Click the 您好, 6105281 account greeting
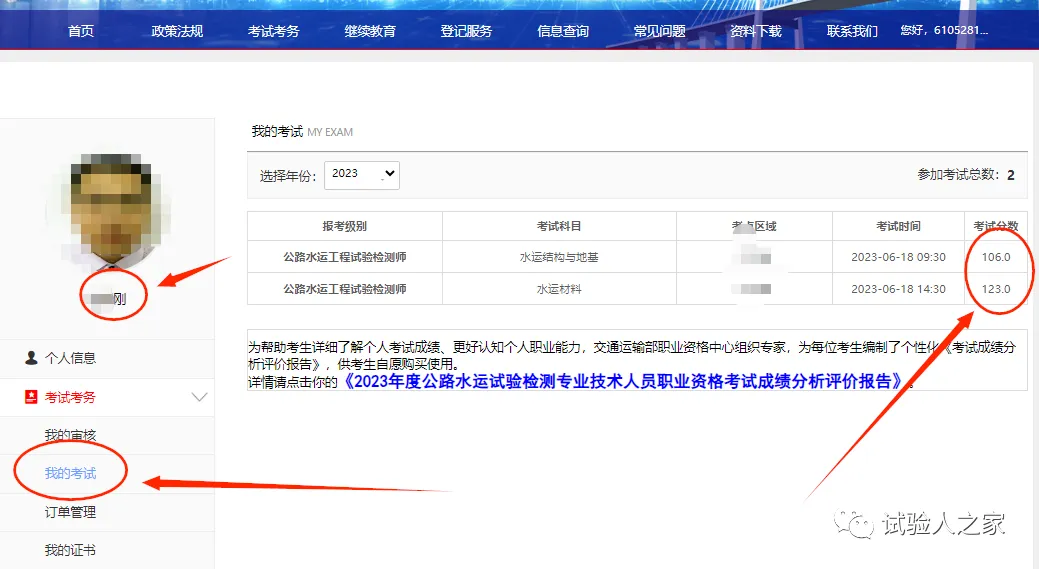This screenshot has width=1039, height=569. pos(944,30)
